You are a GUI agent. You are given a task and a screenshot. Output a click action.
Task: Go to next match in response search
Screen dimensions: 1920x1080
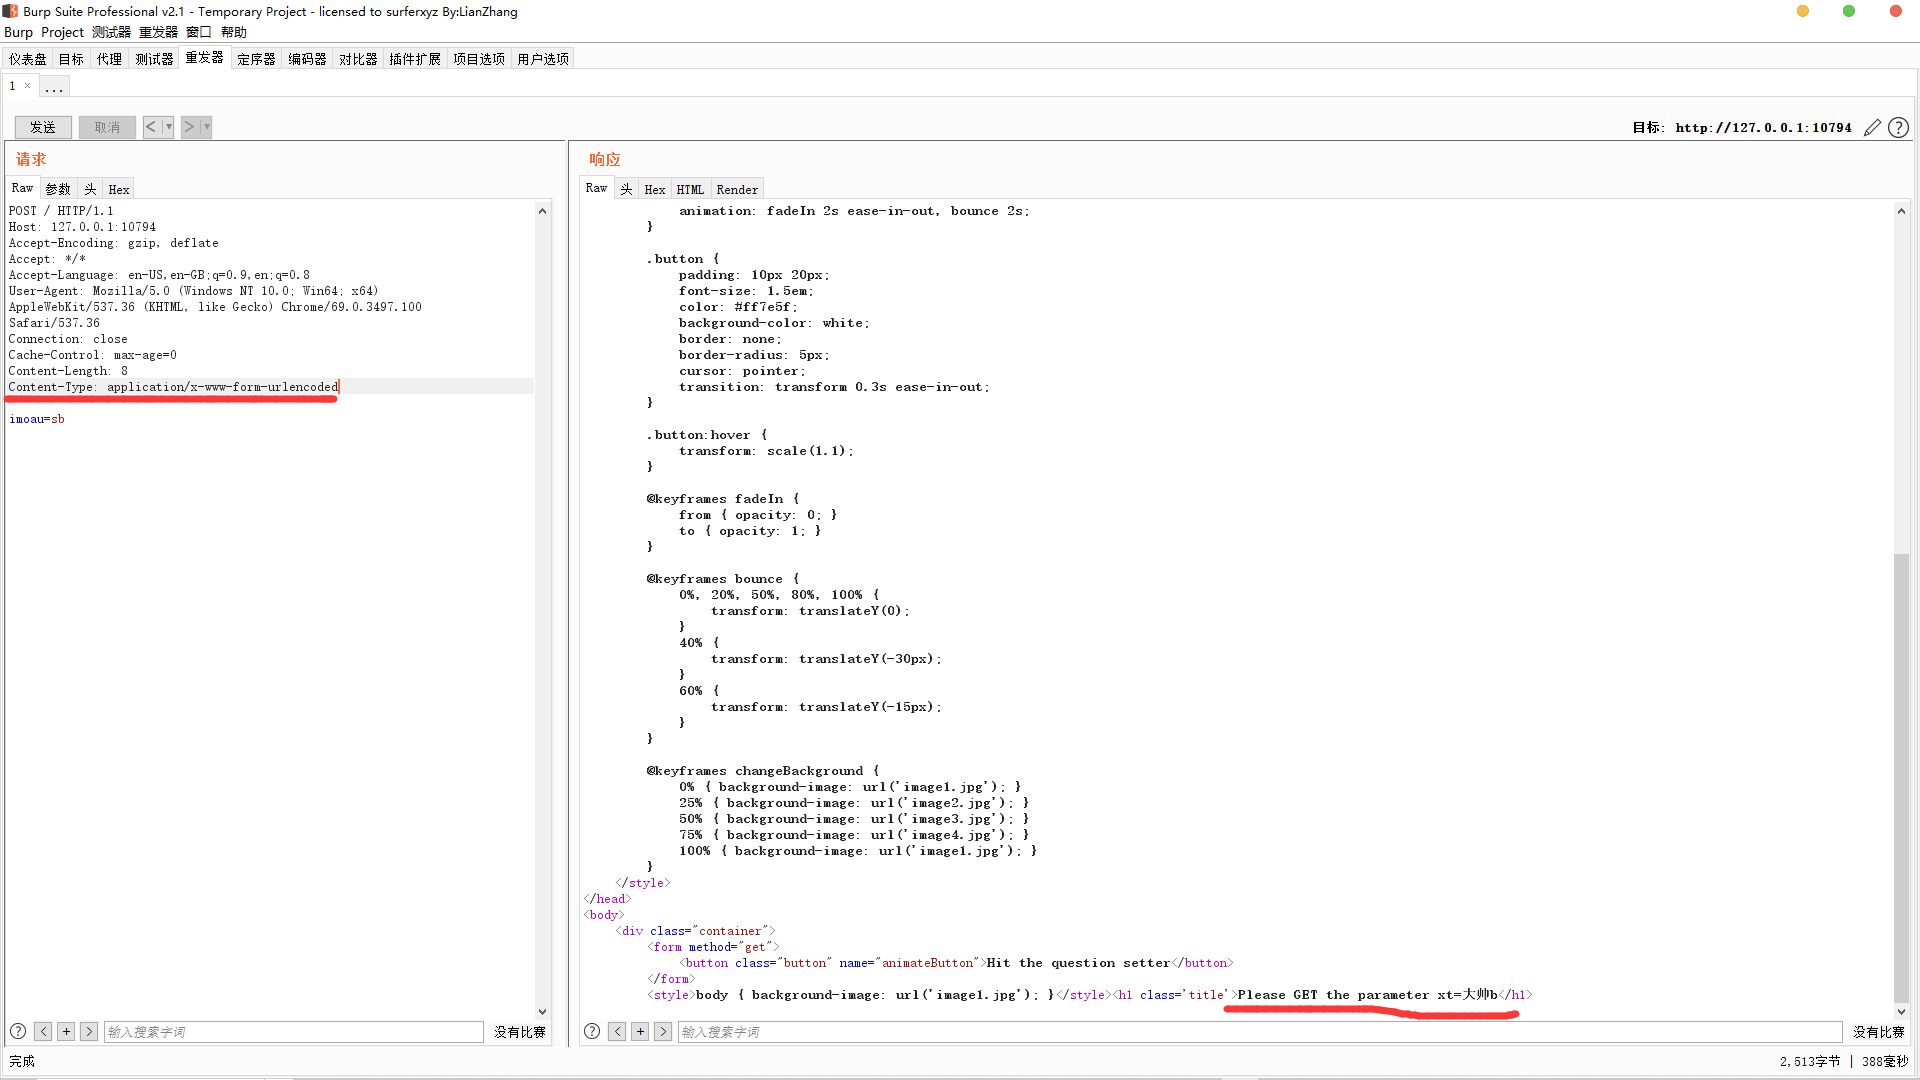[663, 1031]
